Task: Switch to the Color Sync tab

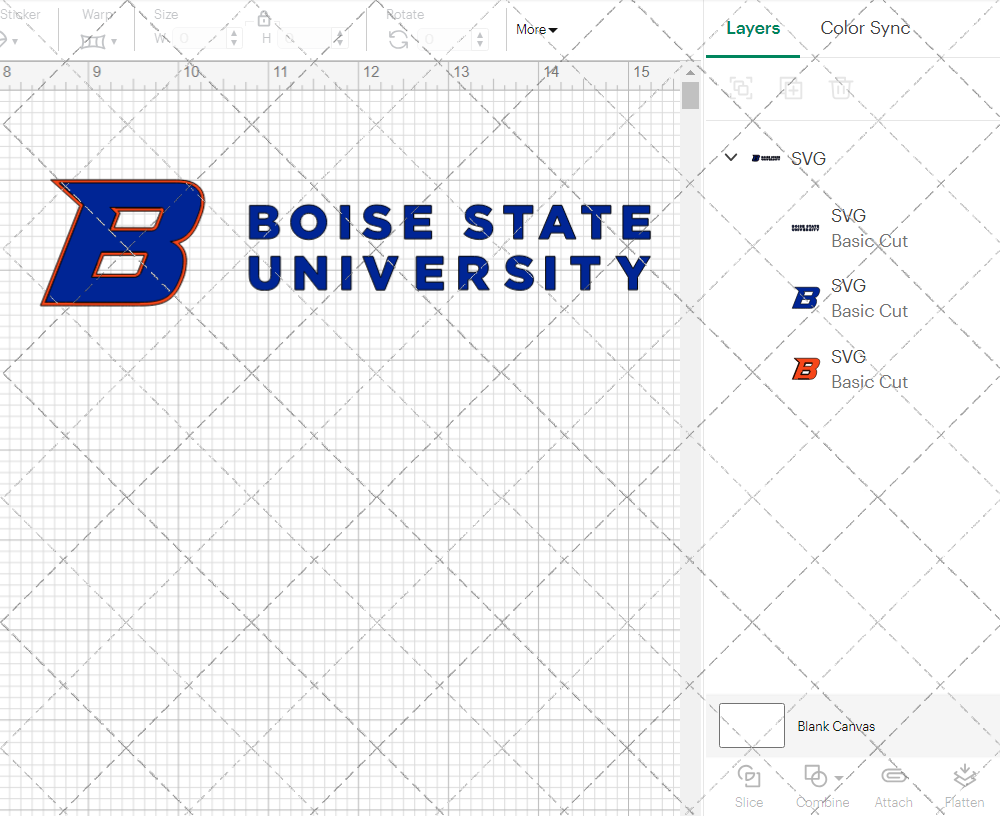Action: pos(864,28)
